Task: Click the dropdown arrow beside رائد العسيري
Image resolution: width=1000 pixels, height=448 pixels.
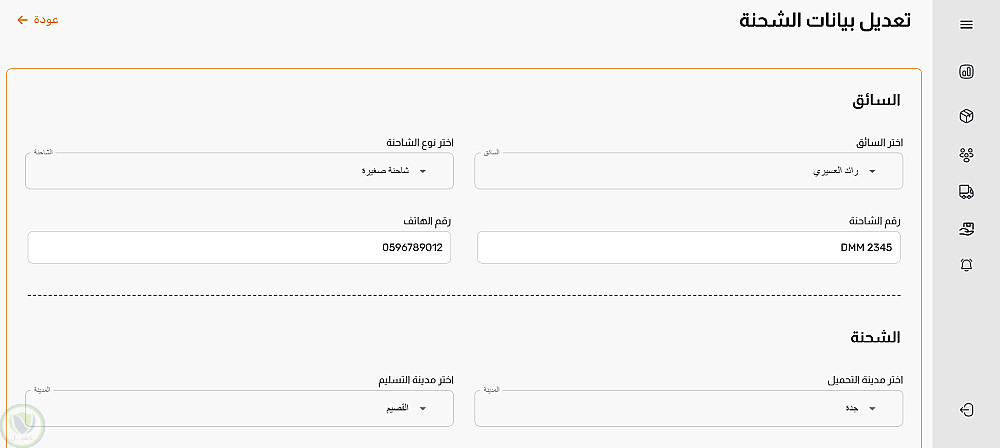Action: (x=872, y=172)
